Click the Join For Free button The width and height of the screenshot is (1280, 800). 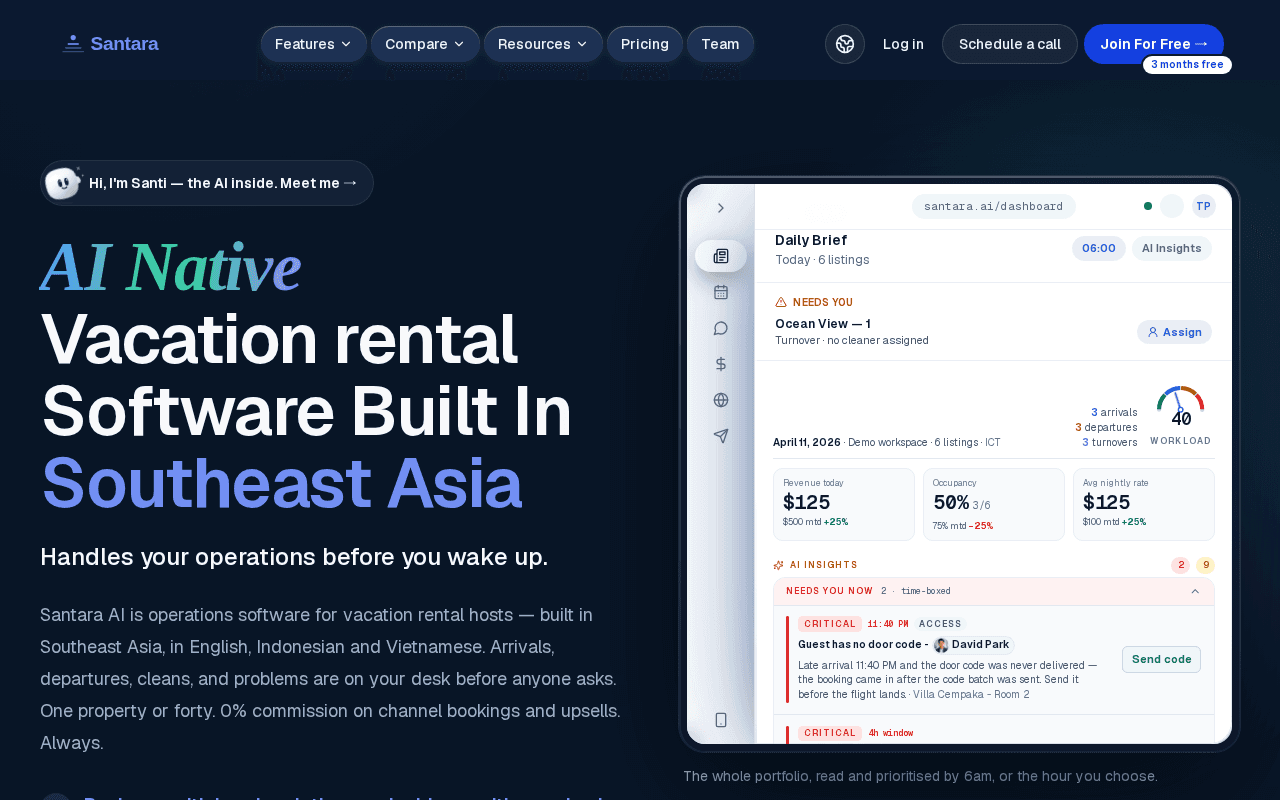pyautogui.click(x=1154, y=44)
